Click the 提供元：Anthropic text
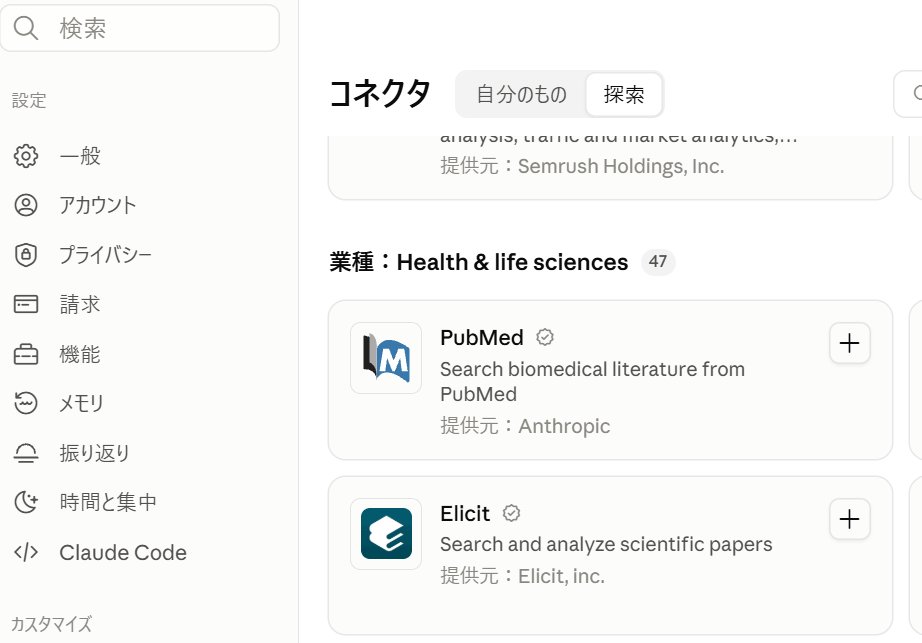Screen dimensions: 922x643 (525, 426)
